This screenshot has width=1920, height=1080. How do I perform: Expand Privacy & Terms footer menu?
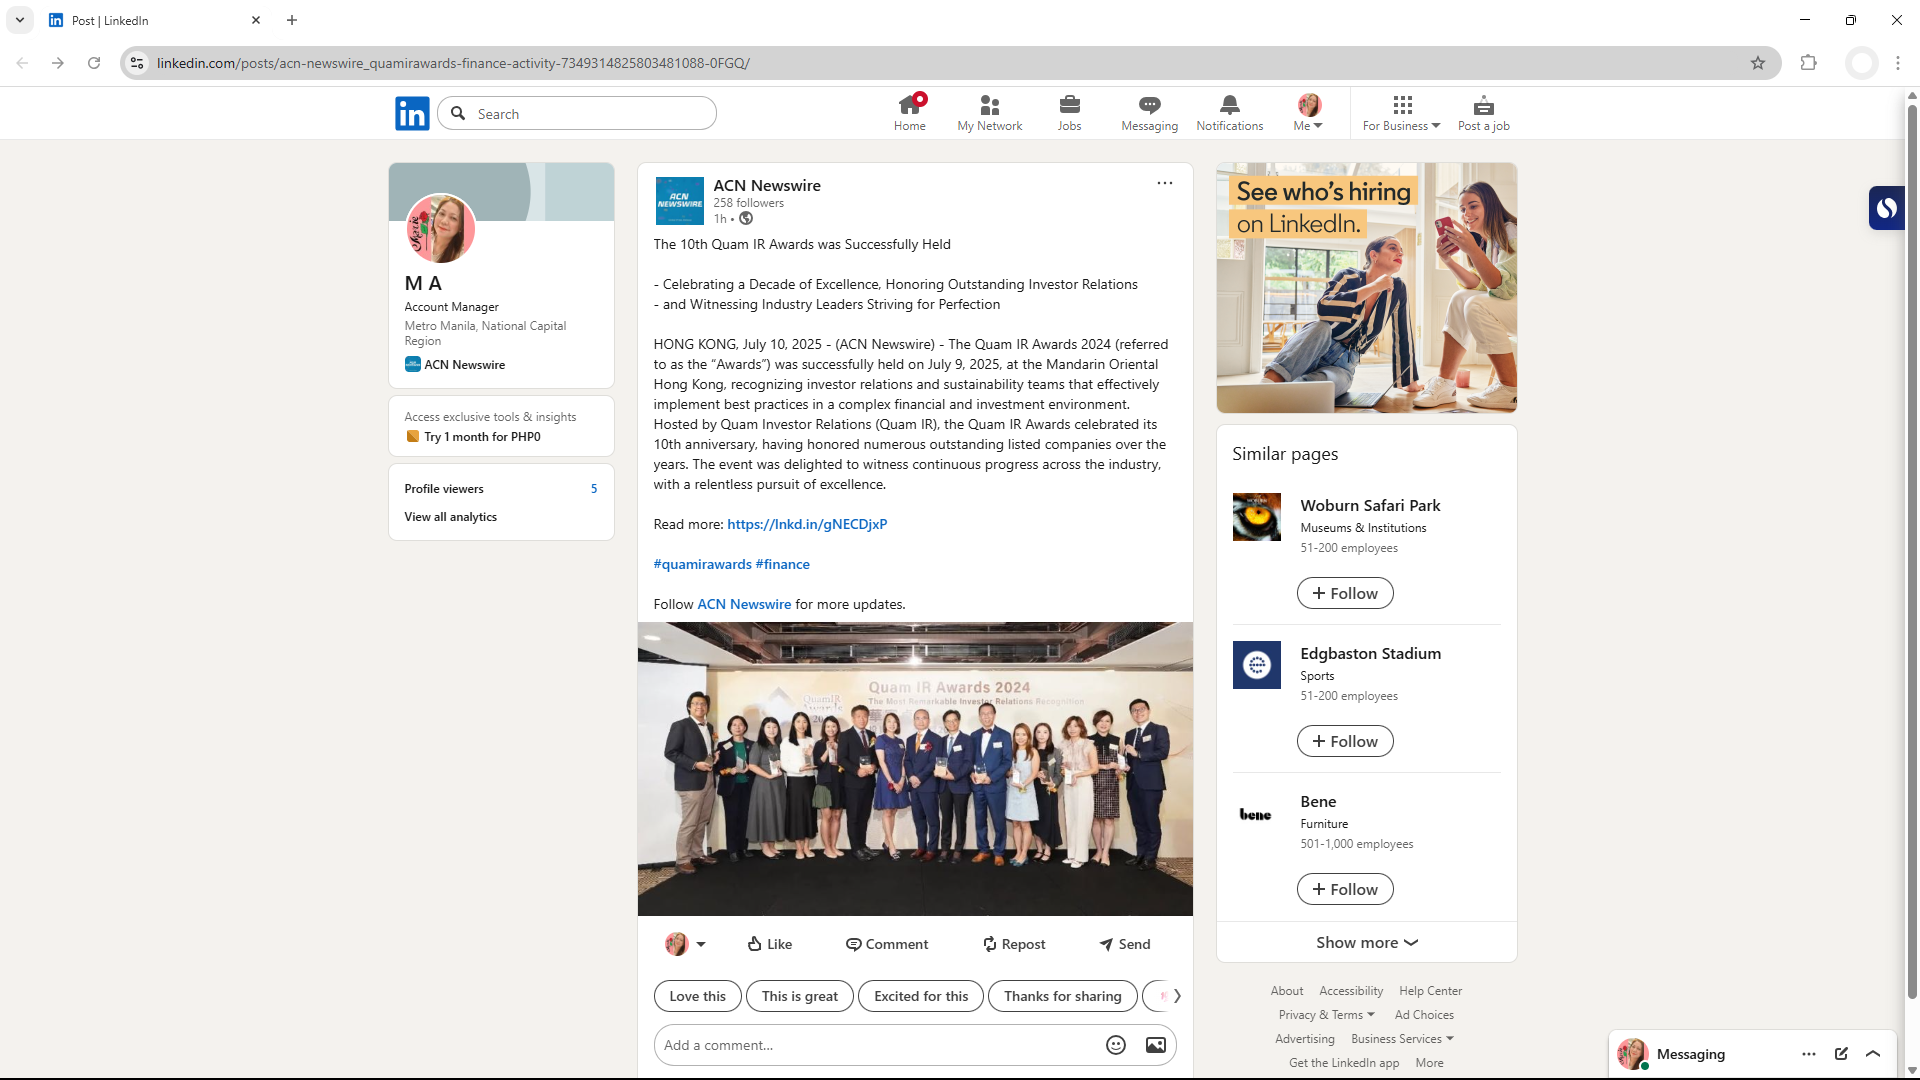(x=1327, y=1015)
